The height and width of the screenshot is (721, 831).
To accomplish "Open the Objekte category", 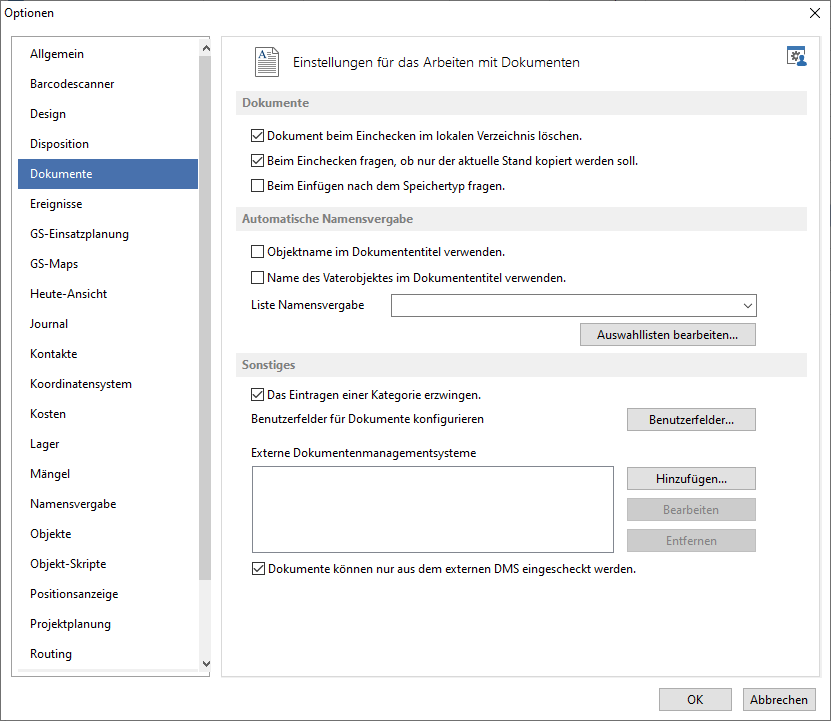I will click(x=108, y=533).
